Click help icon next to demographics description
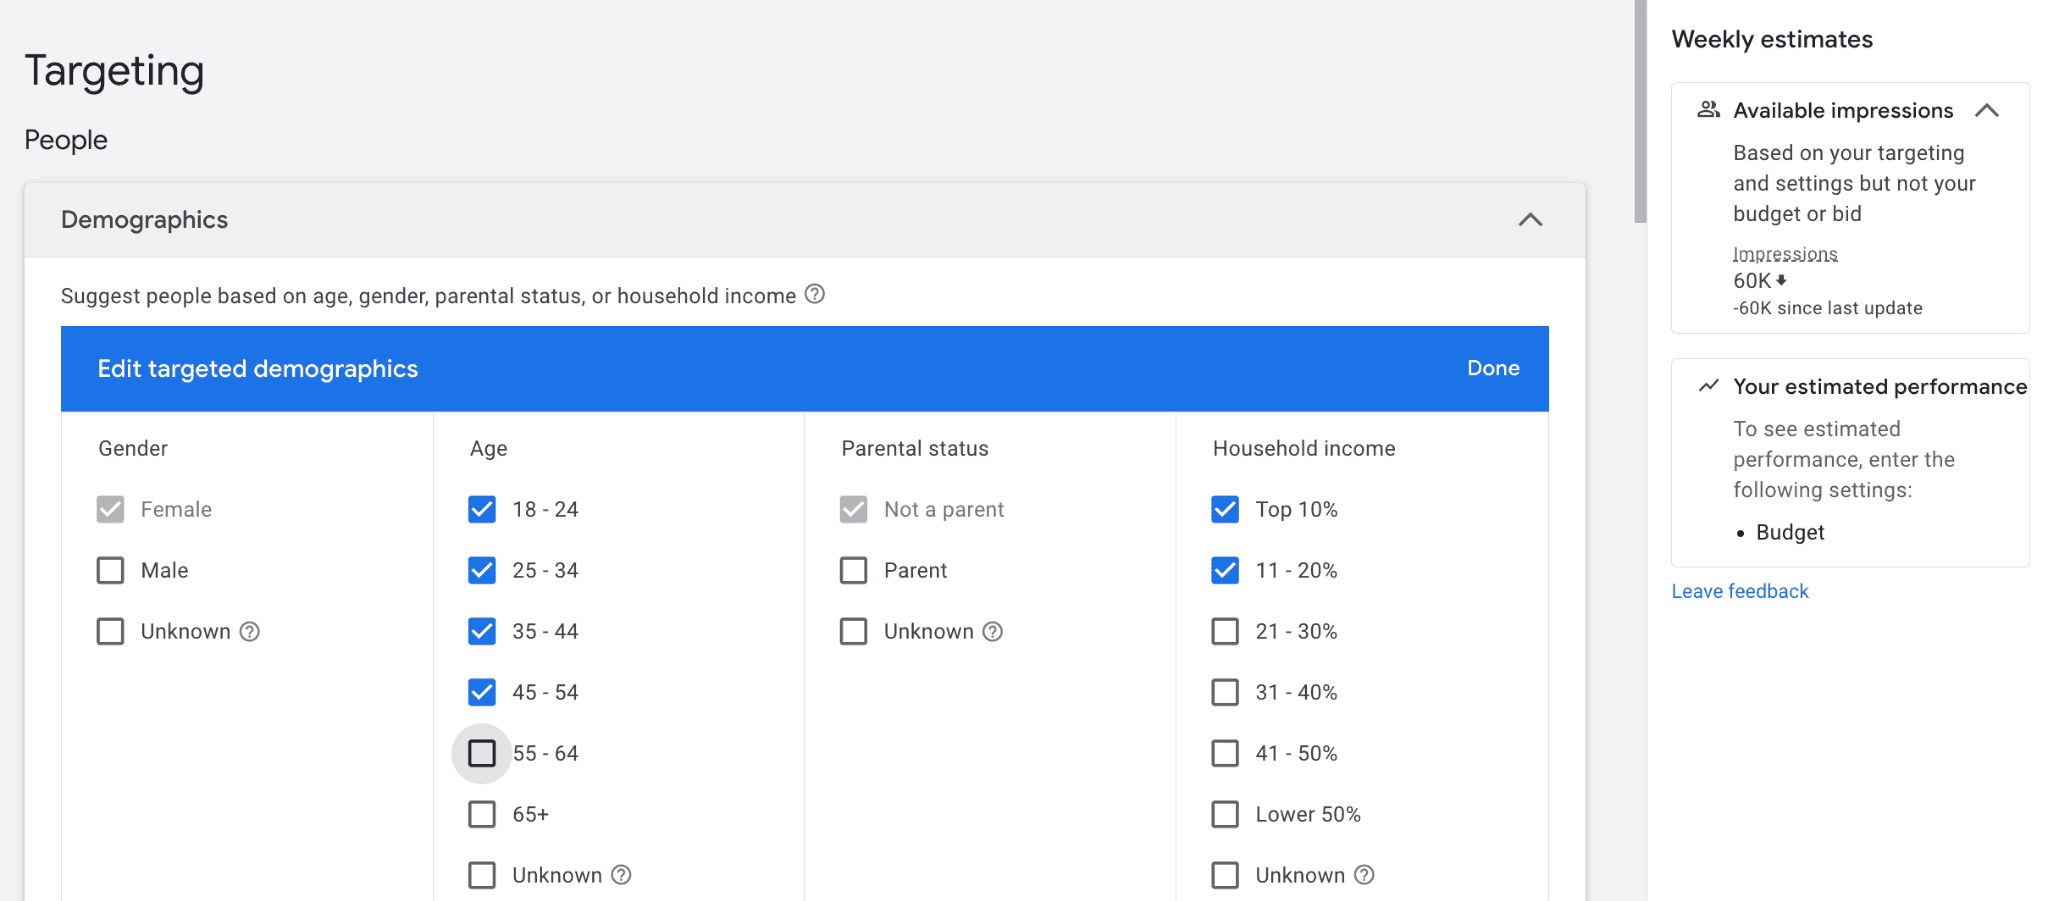Viewport: 2048px width, 901px height. click(815, 294)
